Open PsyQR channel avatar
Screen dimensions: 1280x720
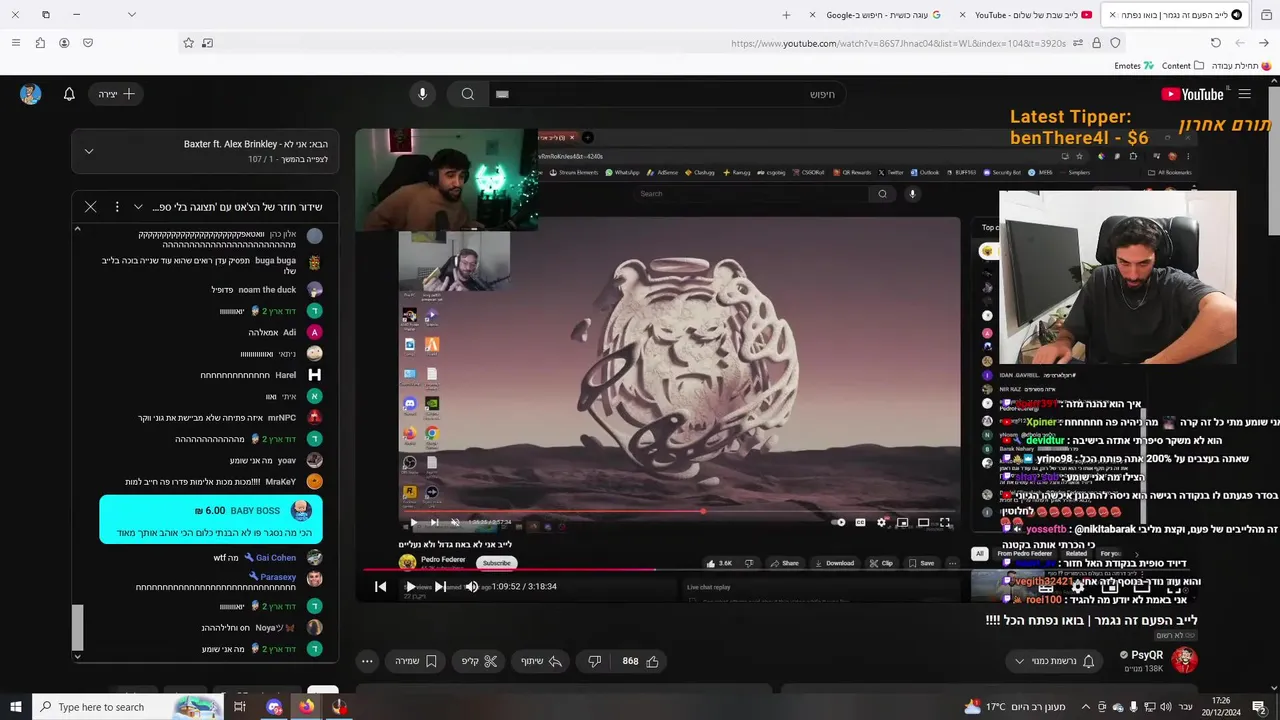click(1185, 660)
